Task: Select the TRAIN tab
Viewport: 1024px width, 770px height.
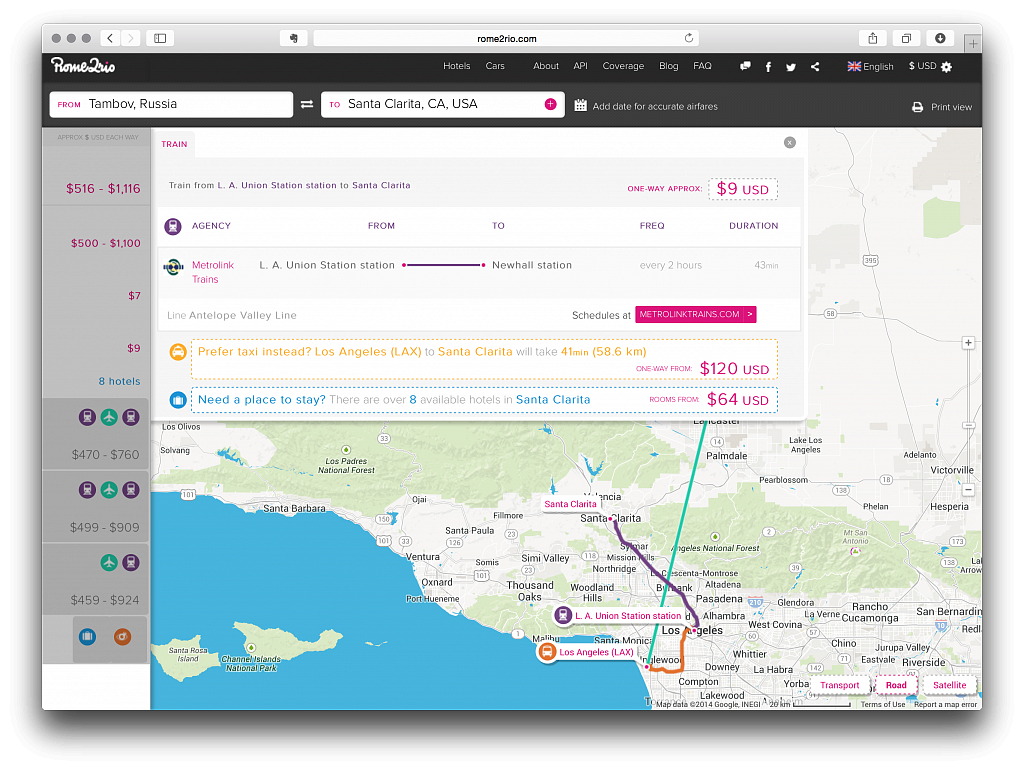Action: click(x=174, y=144)
